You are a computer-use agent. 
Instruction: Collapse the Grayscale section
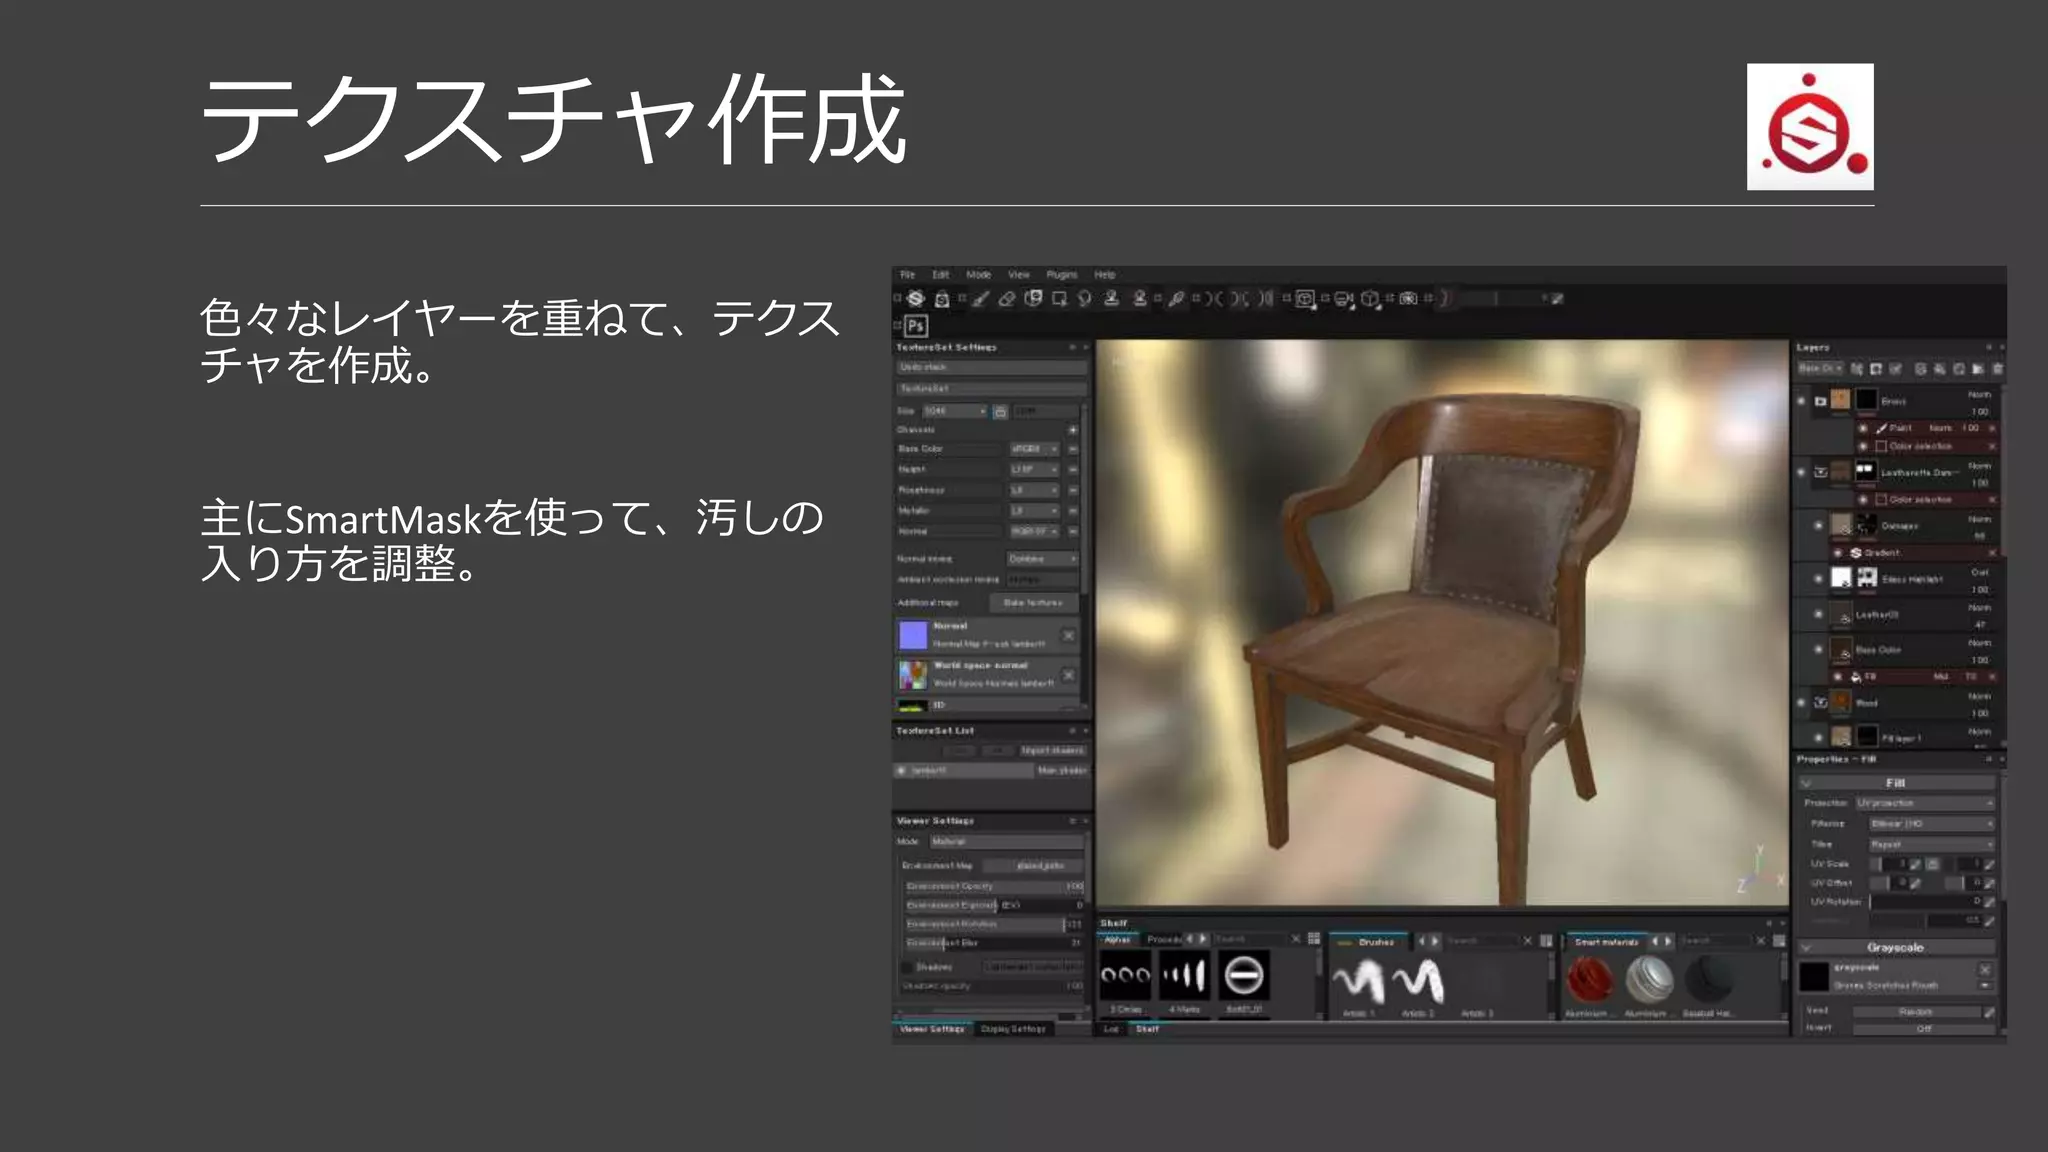(x=1807, y=947)
